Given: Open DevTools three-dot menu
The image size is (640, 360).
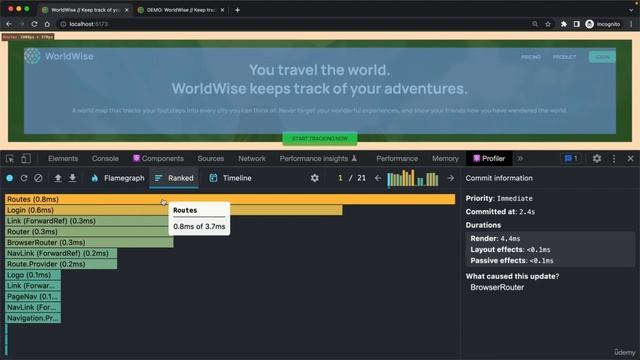Looking at the screenshot, I should pyautogui.click(x=614, y=158).
